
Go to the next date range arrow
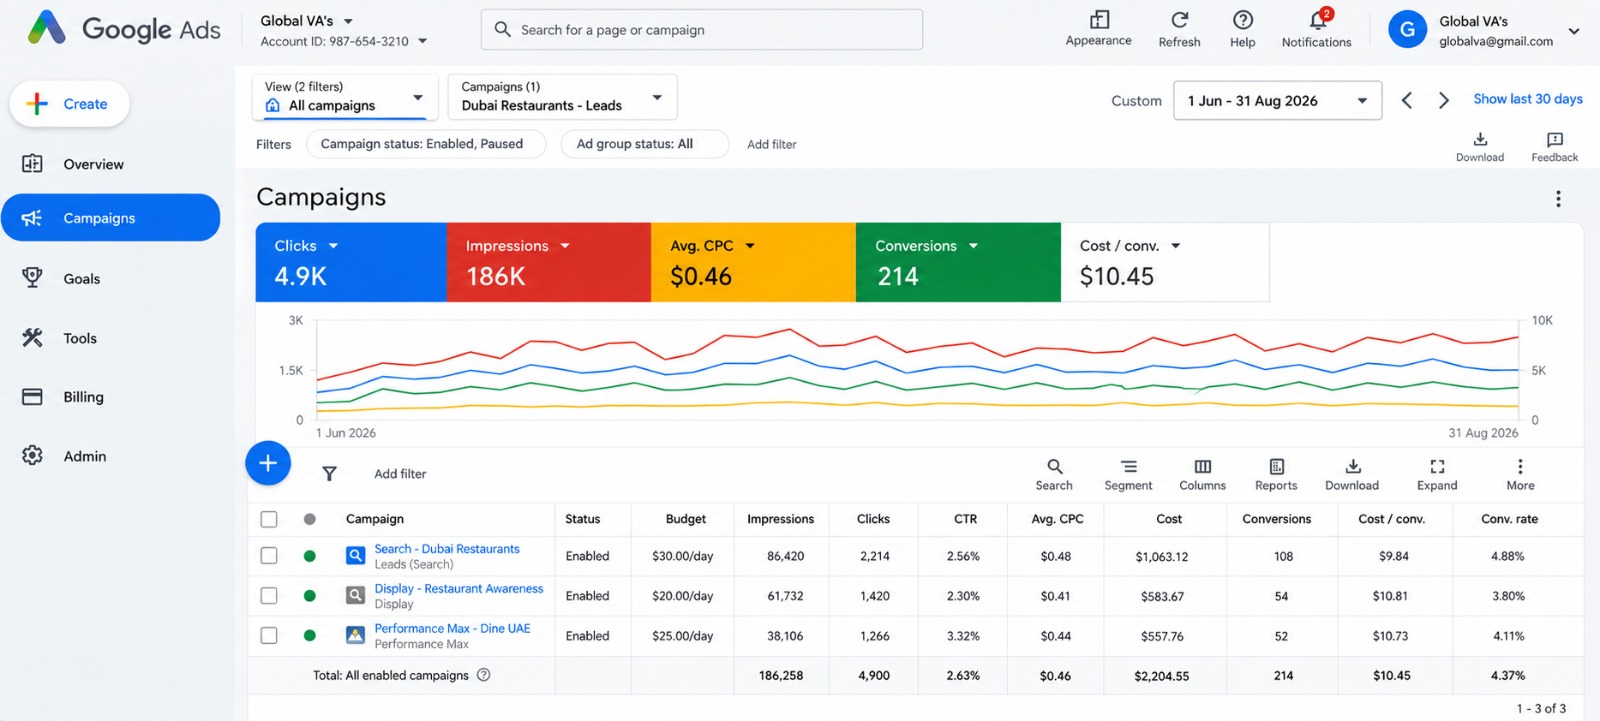tap(1443, 100)
